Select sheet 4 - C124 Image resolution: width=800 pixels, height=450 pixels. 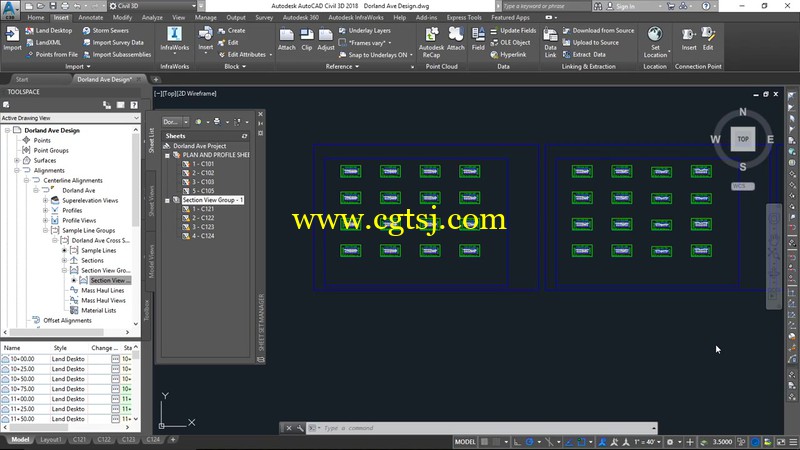click(x=198, y=236)
